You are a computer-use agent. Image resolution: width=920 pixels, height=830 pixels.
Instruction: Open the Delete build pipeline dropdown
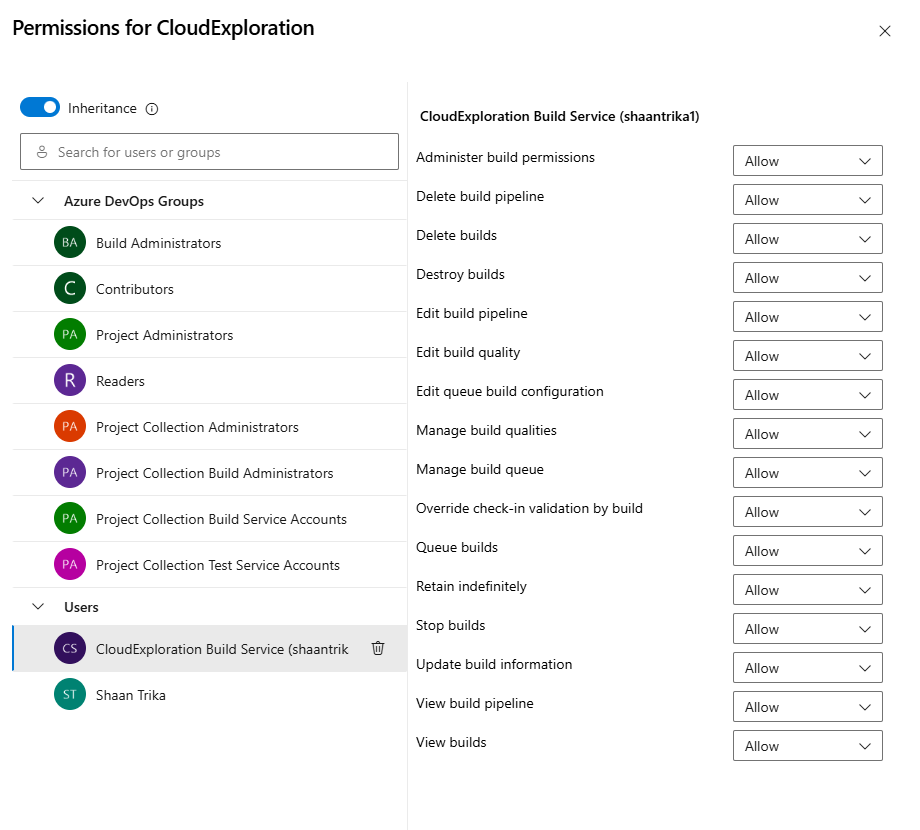[807, 200]
